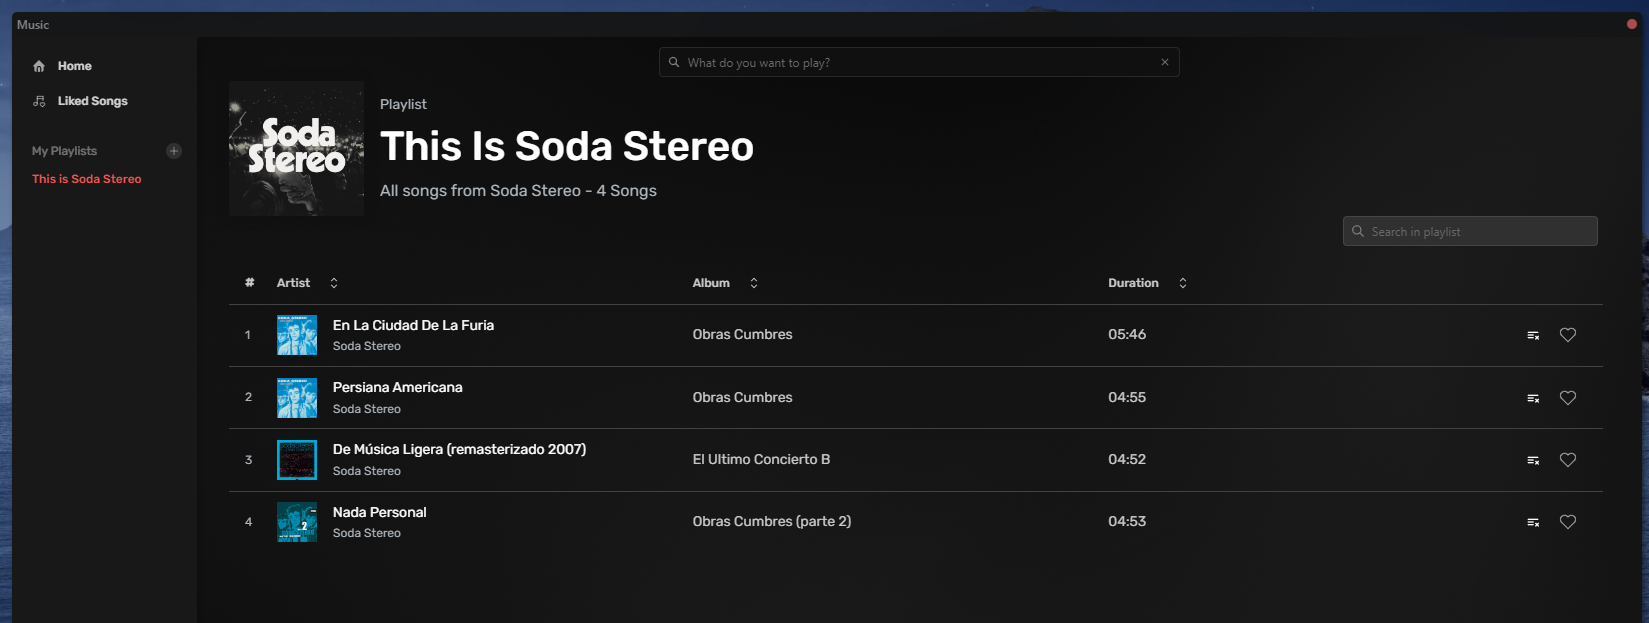Click the Home icon in sidebar

39,66
